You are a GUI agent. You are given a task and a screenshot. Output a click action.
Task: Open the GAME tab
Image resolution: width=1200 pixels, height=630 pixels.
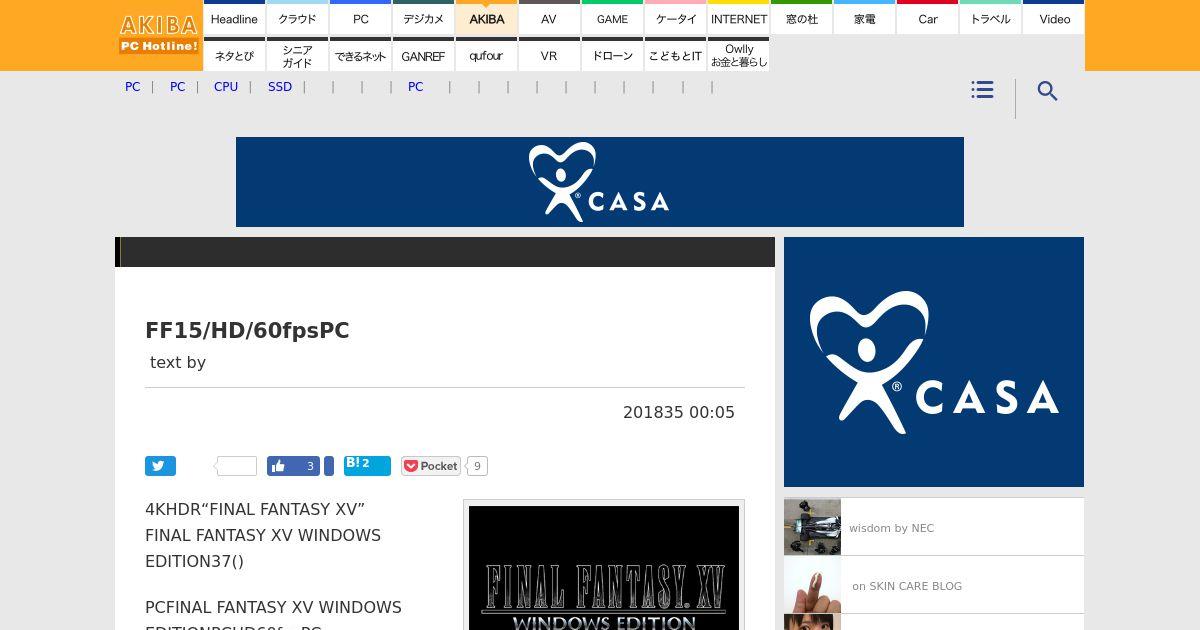coord(612,18)
